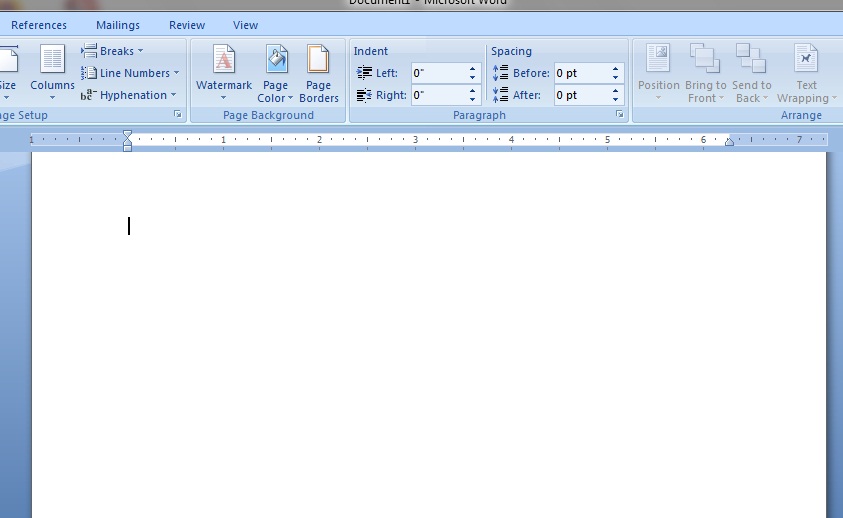The width and height of the screenshot is (843, 518).
Task: Click the Hyphenation icon
Action: [x=89, y=95]
